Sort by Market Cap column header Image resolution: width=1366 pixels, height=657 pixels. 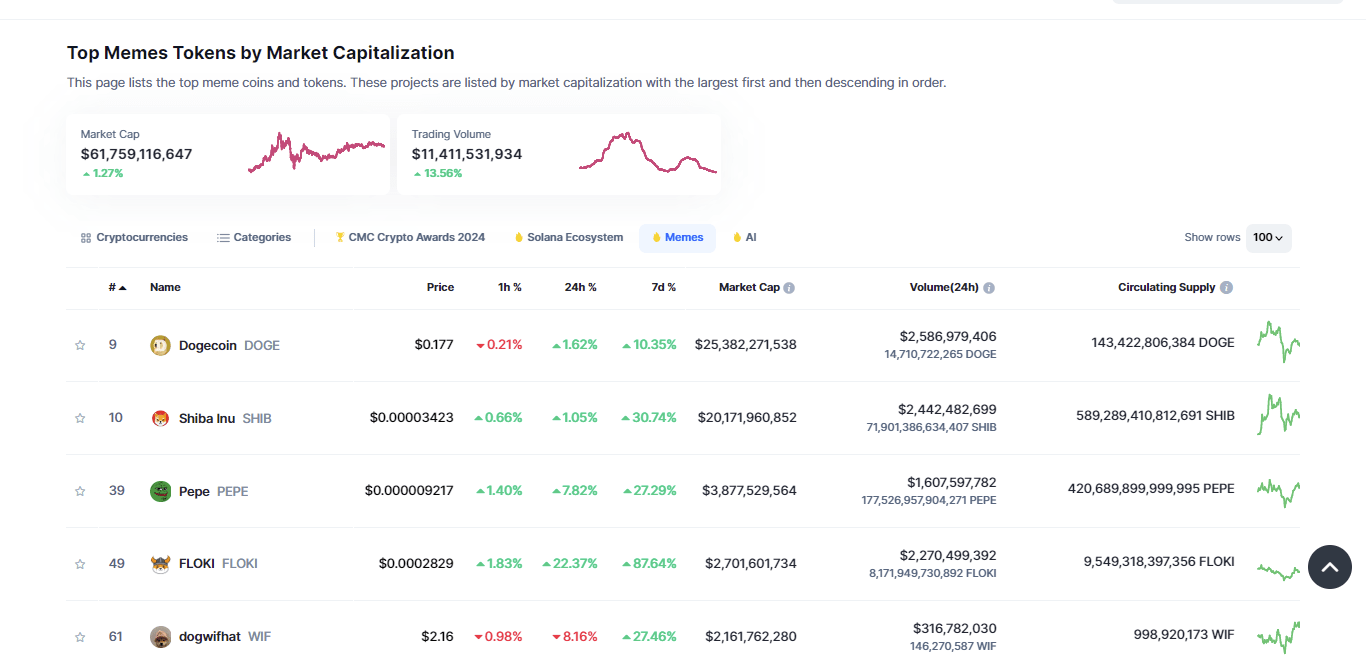point(749,288)
